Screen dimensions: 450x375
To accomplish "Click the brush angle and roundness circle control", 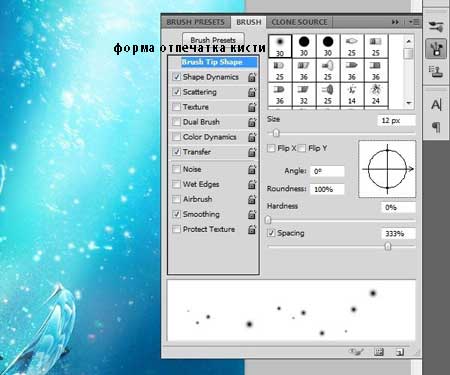I will click(387, 169).
